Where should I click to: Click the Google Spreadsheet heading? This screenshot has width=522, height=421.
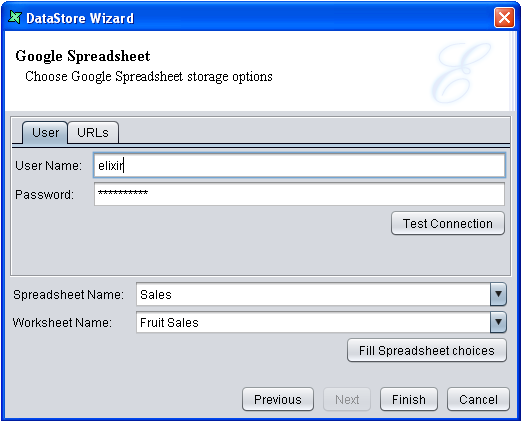point(83,56)
